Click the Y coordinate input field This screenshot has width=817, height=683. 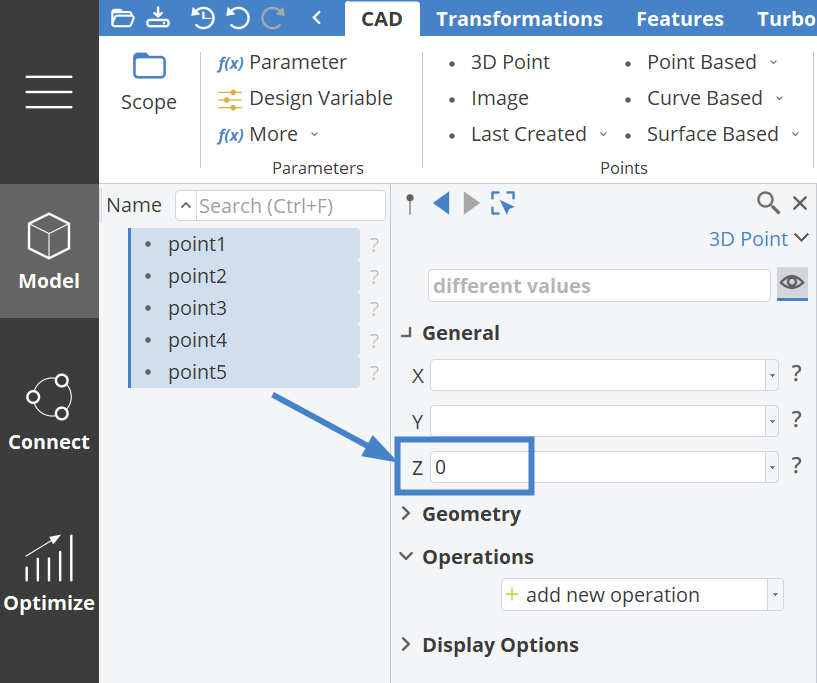click(598, 421)
